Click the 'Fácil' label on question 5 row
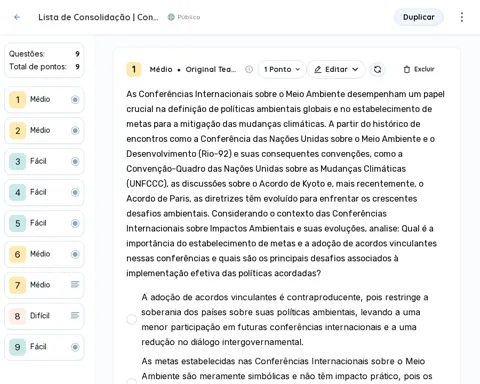Viewport: 480px width, 384px height. coord(38,223)
